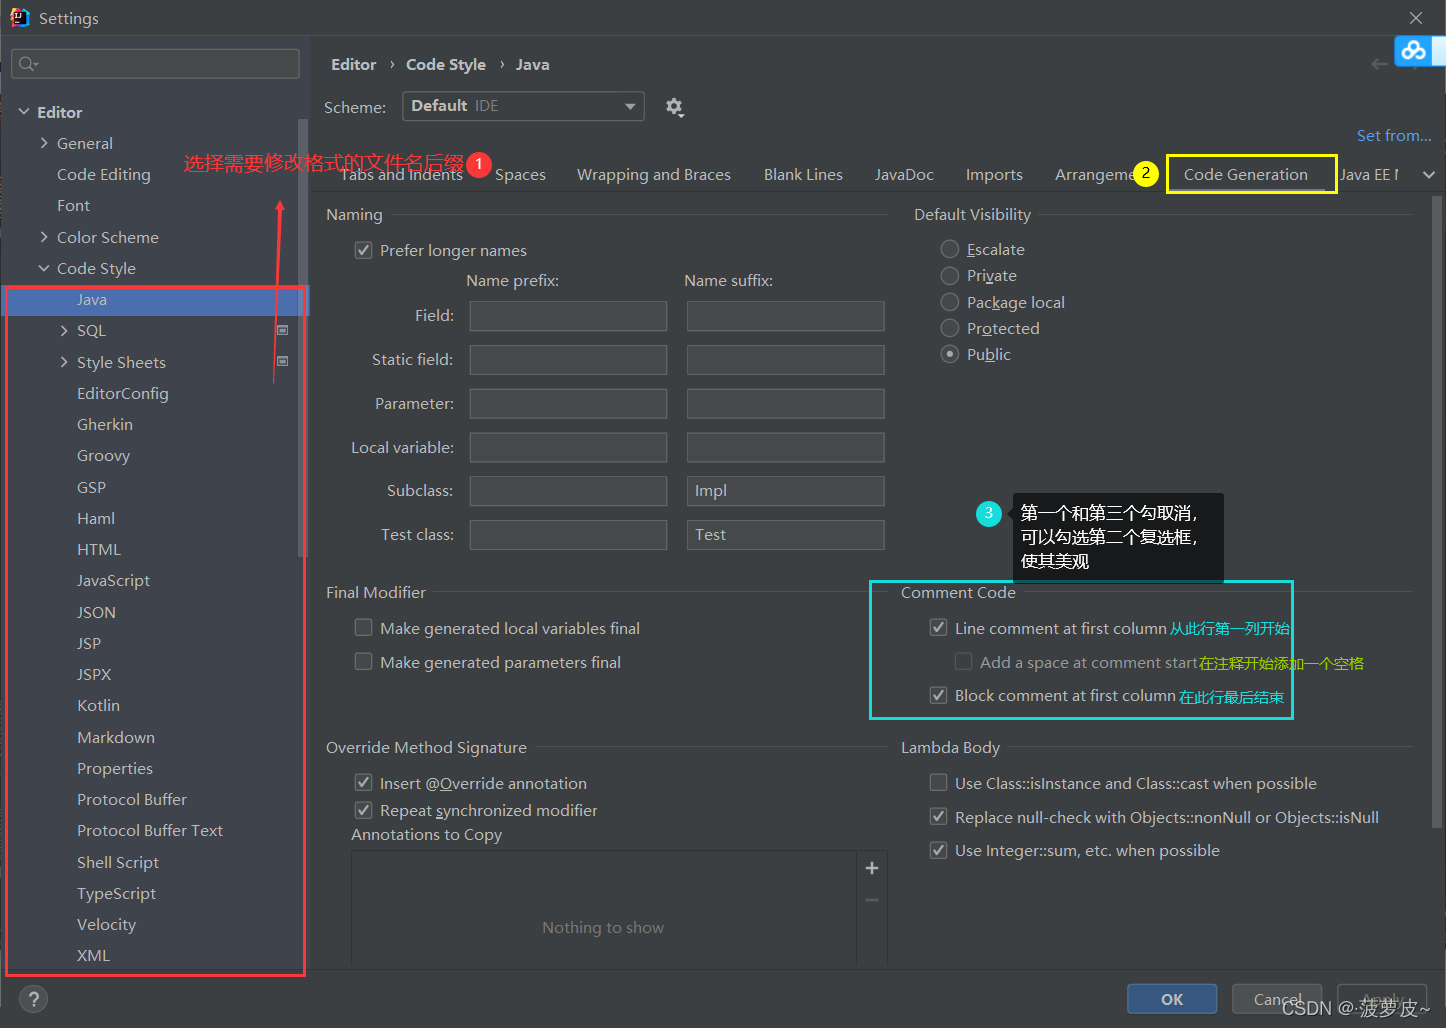Click the Subclass name suffix field with Impl
This screenshot has width=1446, height=1028.
coord(785,491)
